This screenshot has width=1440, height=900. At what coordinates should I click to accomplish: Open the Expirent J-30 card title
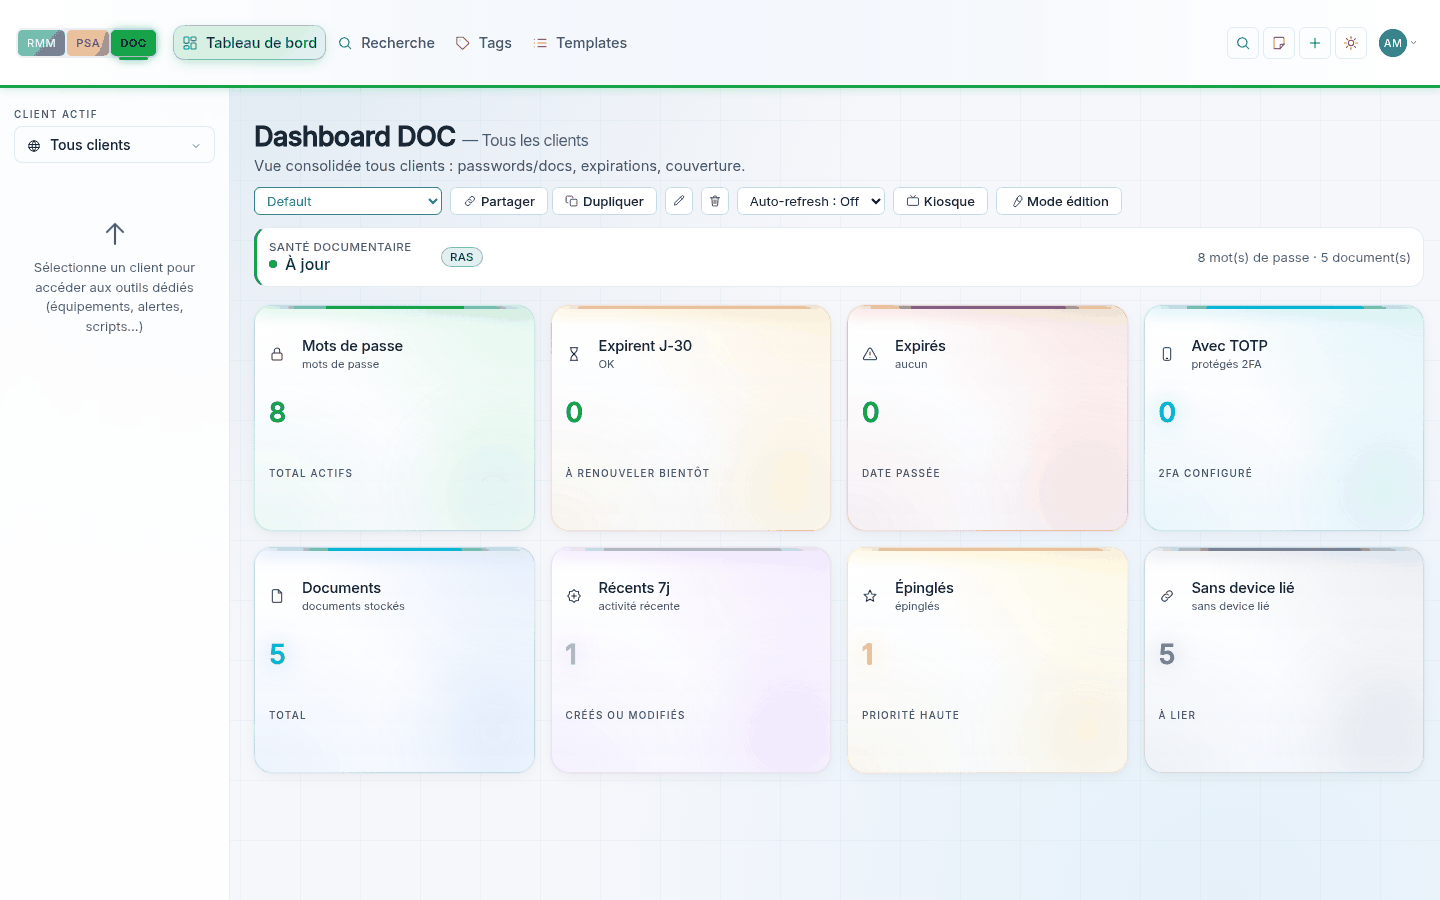coord(645,346)
